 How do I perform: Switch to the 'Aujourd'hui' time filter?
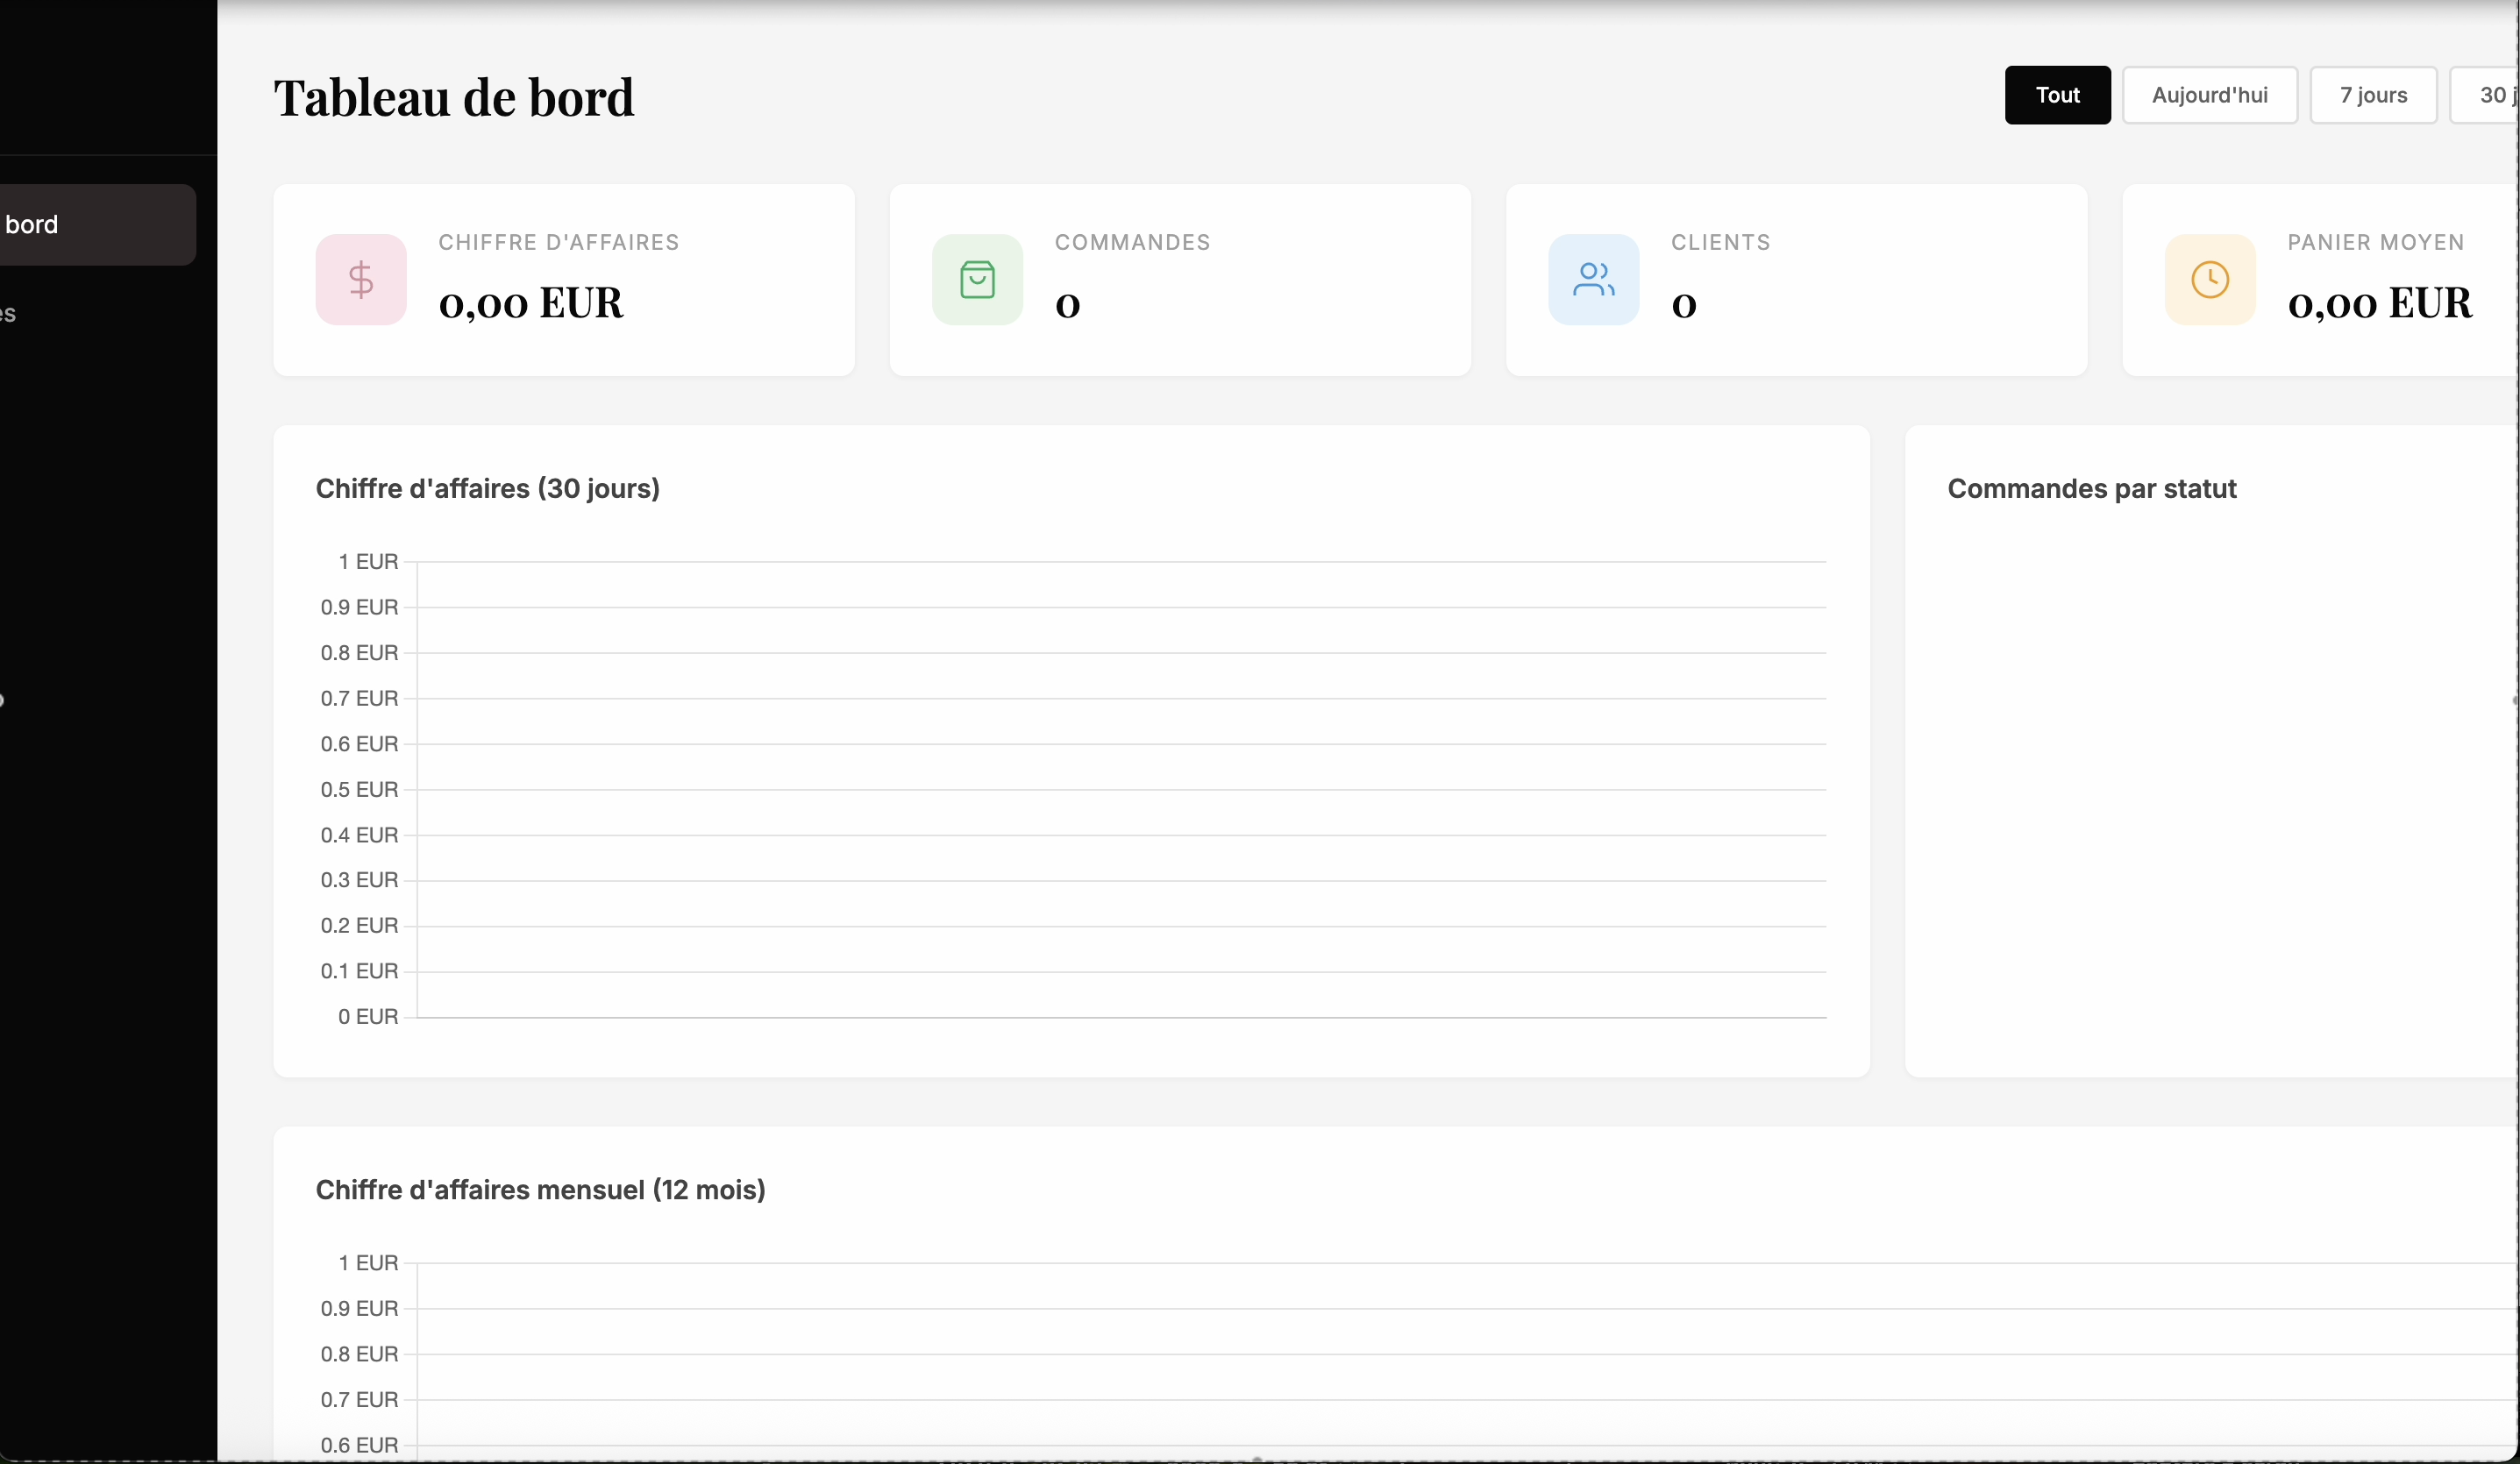(2209, 94)
